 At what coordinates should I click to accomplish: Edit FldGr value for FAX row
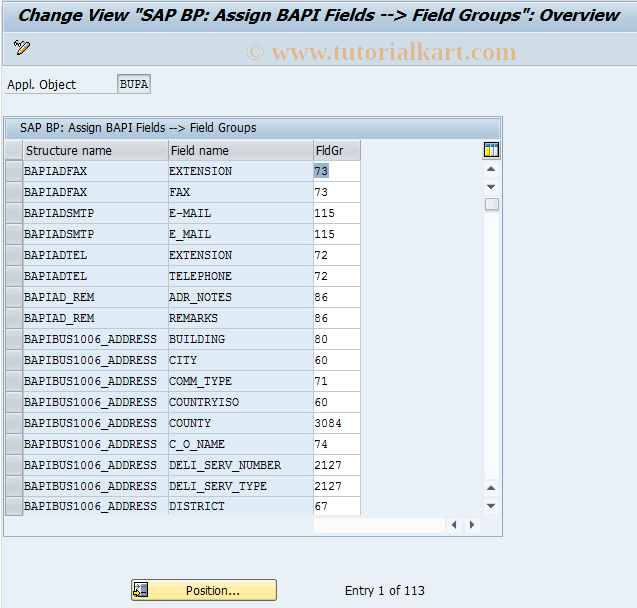[x=336, y=192]
